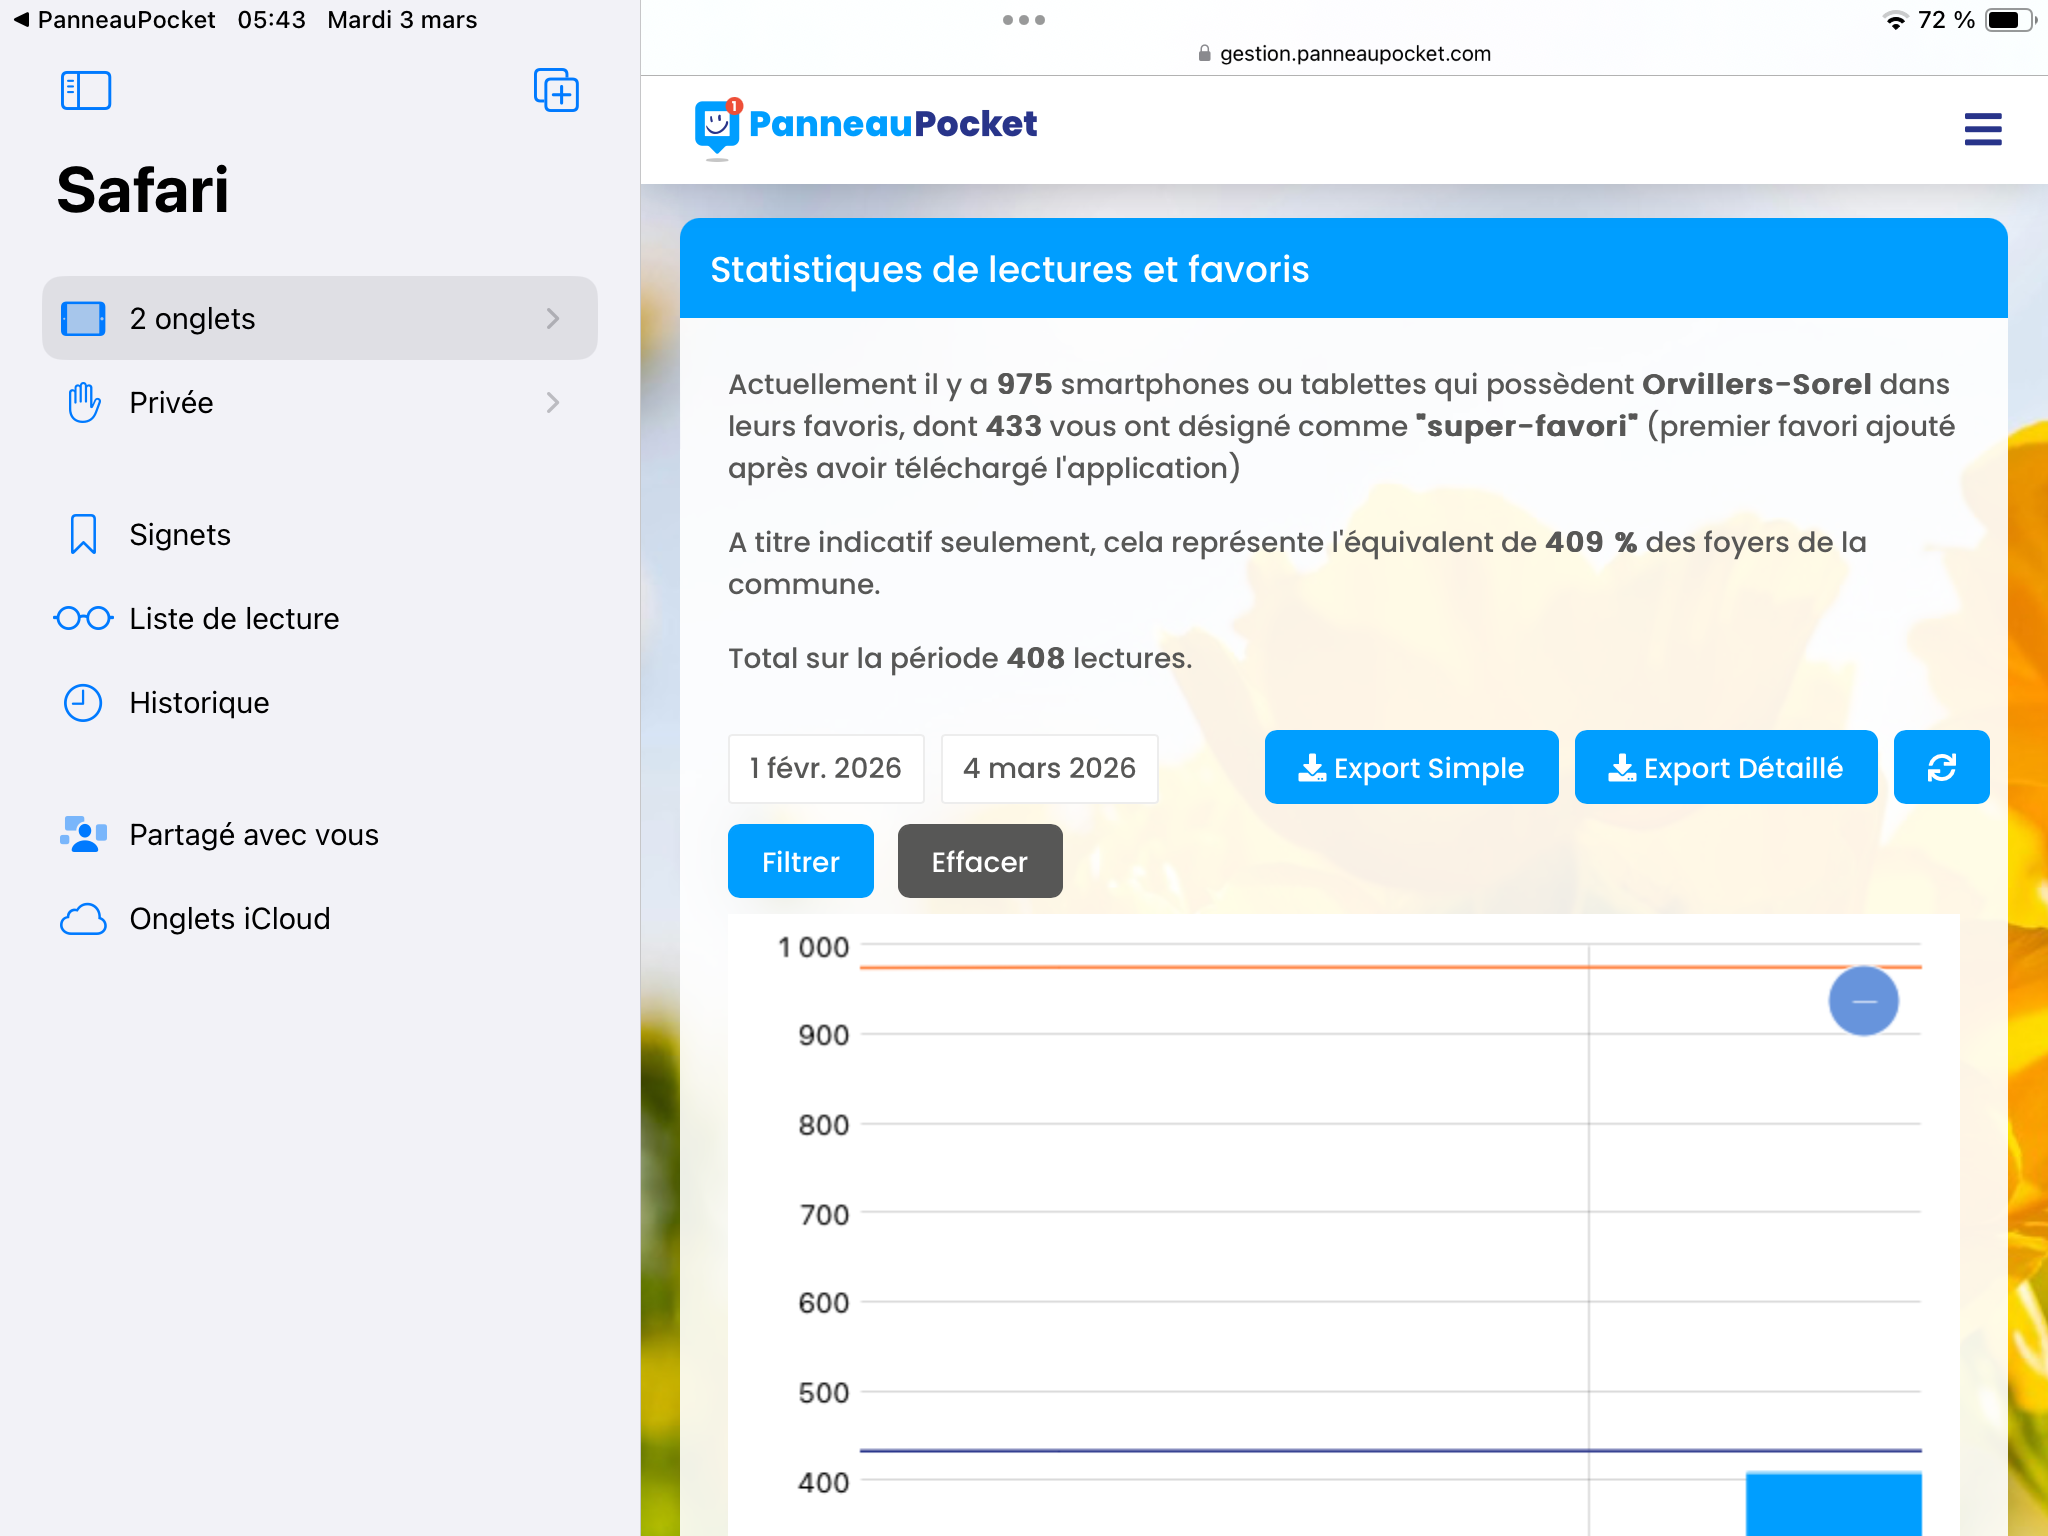
Task: Download with Export Simple
Action: tap(1411, 768)
